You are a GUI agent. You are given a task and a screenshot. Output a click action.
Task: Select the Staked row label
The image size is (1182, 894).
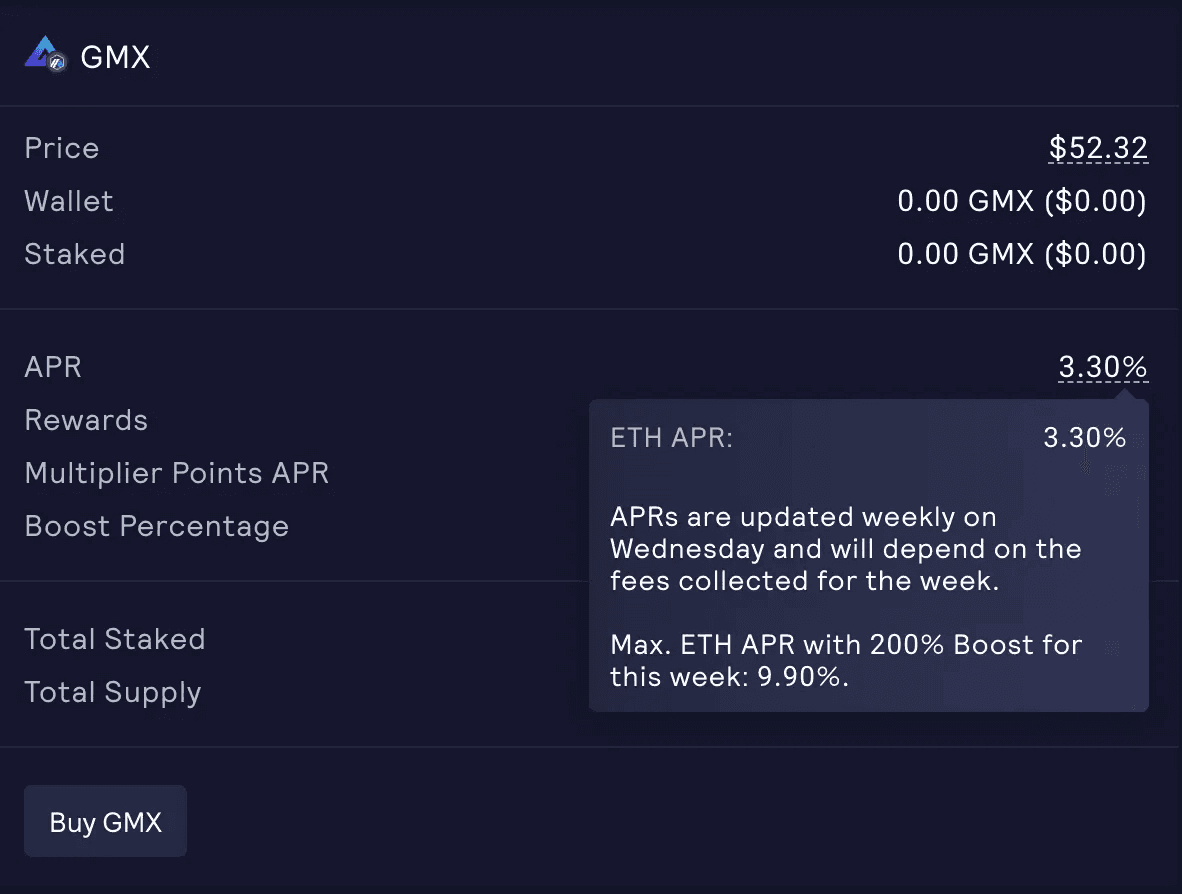pyautogui.click(x=75, y=254)
